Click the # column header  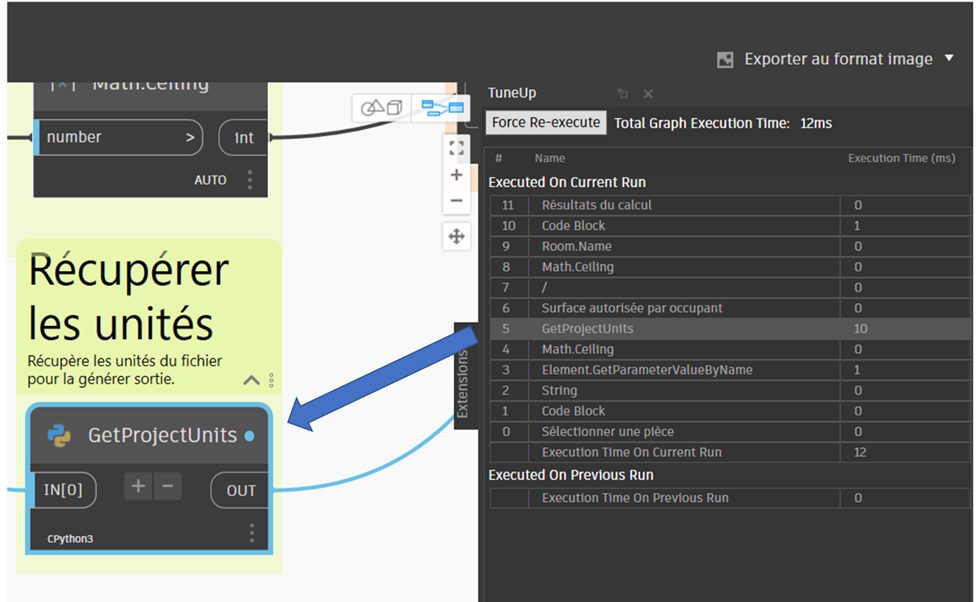pyautogui.click(x=498, y=158)
